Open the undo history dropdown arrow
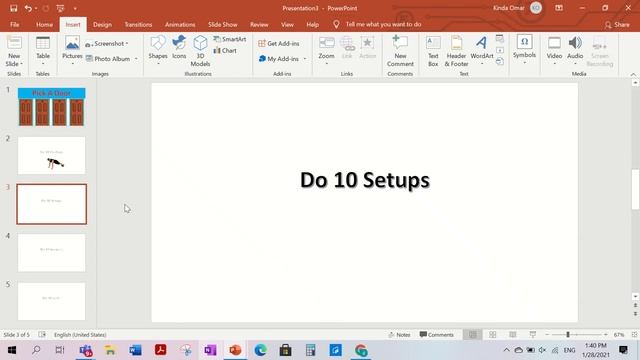The height and width of the screenshot is (360, 640). click(x=36, y=9)
